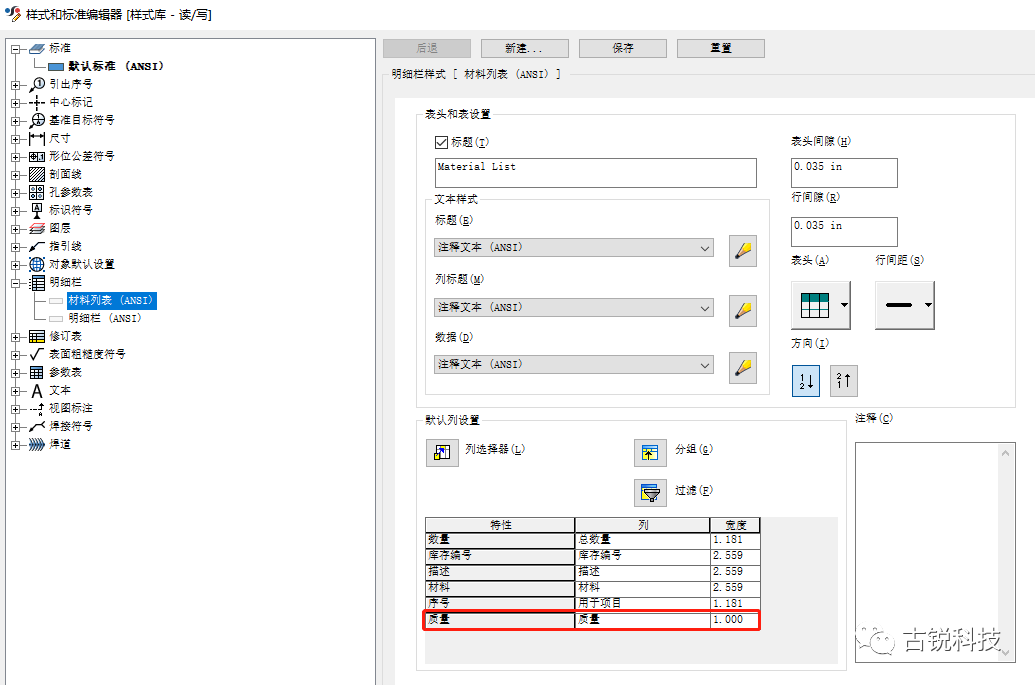Click the 重置 button
The height and width of the screenshot is (685, 1035).
coord(721,48)
